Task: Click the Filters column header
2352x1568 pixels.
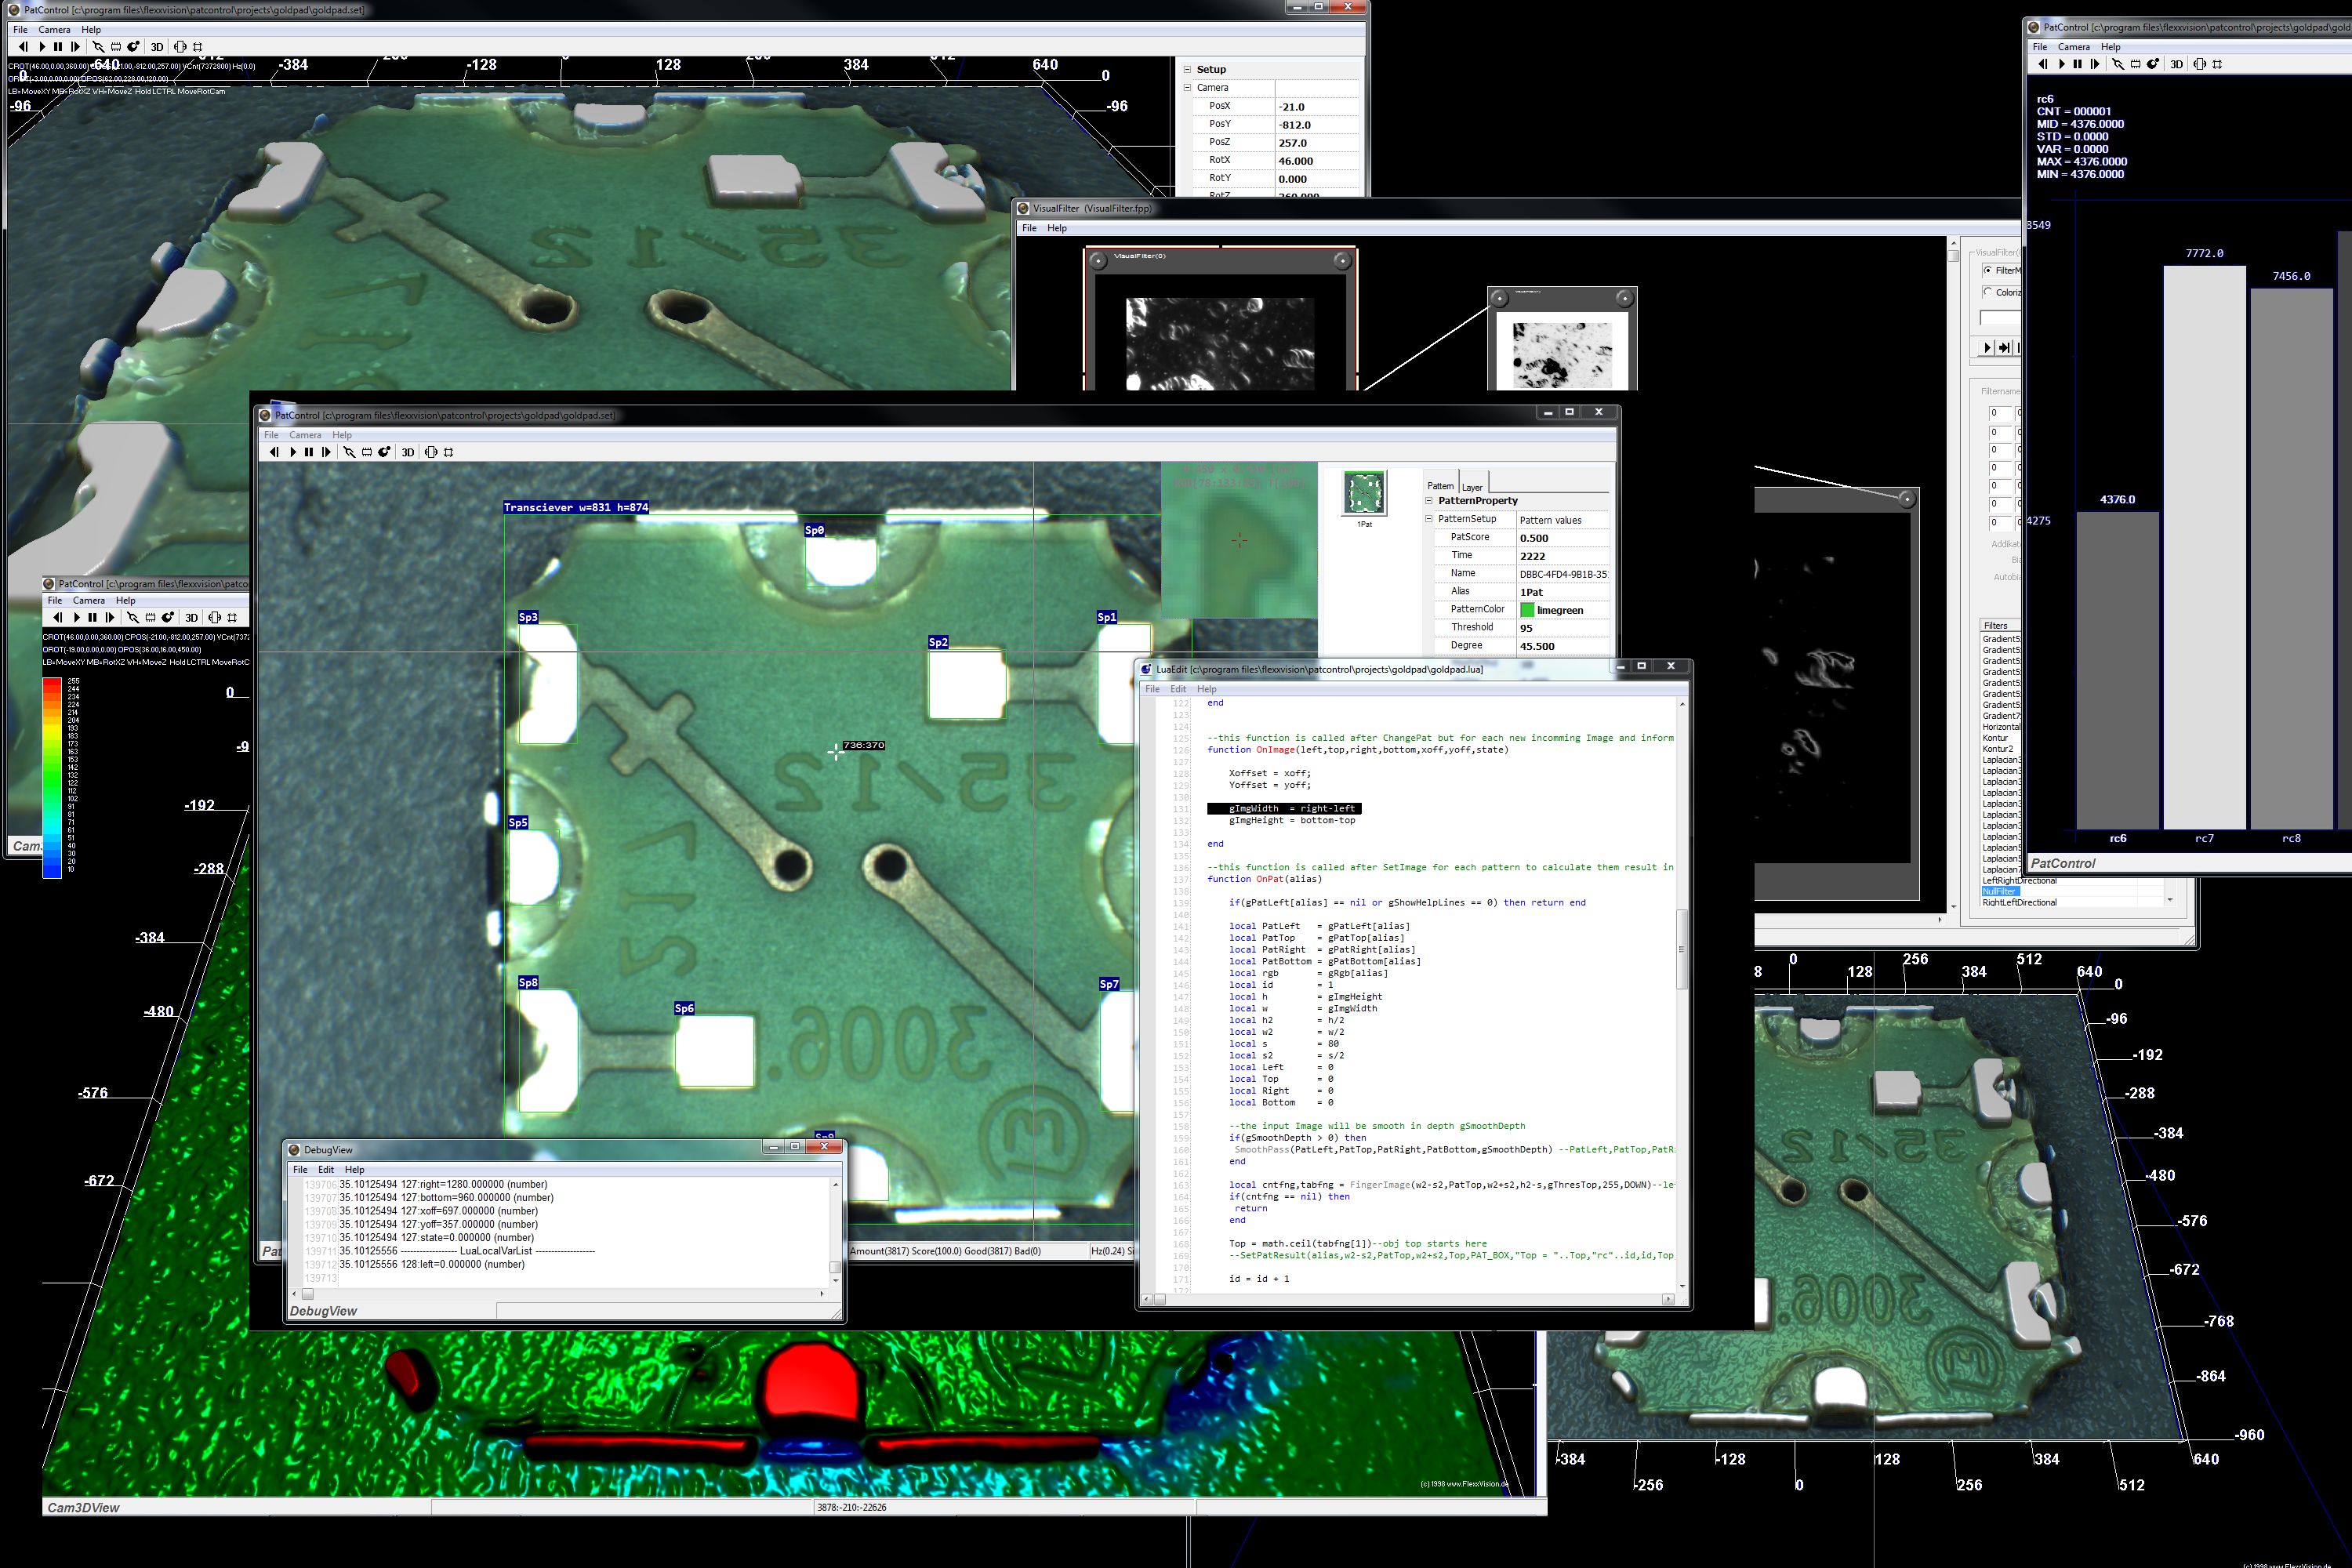Action: [x=2000, y=625]
